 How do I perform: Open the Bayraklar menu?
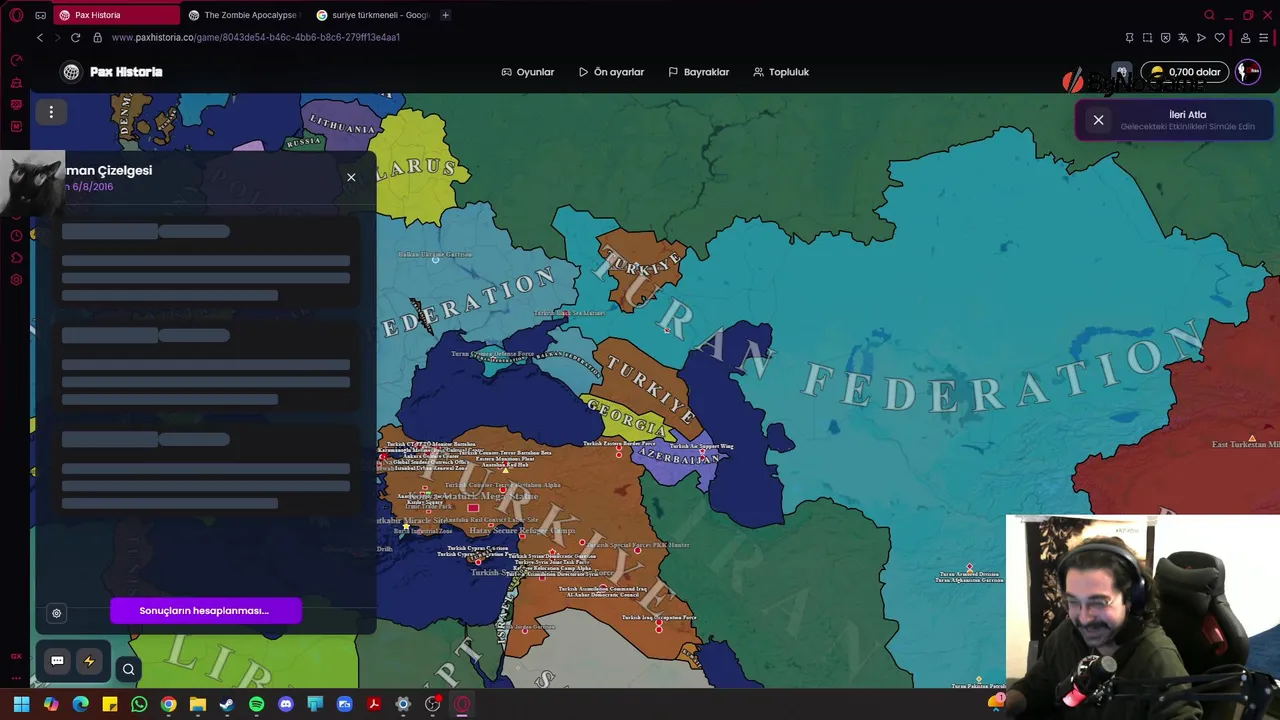pyautogui.click(x=699, y=72)
